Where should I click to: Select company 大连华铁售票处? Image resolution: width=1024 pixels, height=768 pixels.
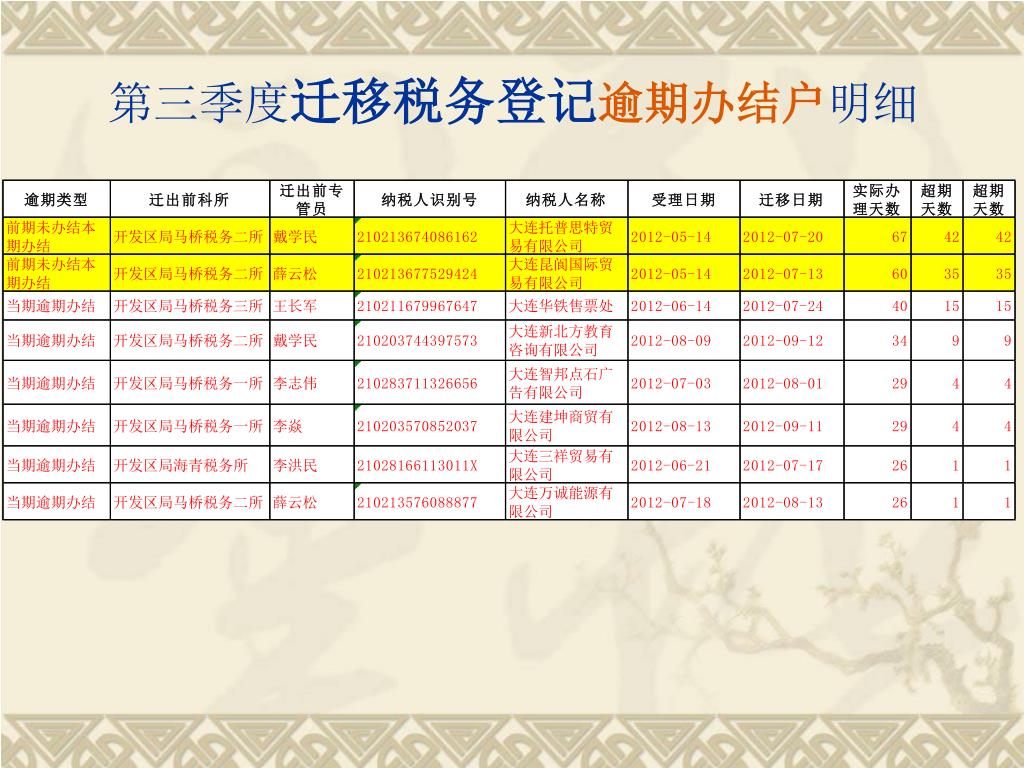pyautogui.click(x=560, y=306)
